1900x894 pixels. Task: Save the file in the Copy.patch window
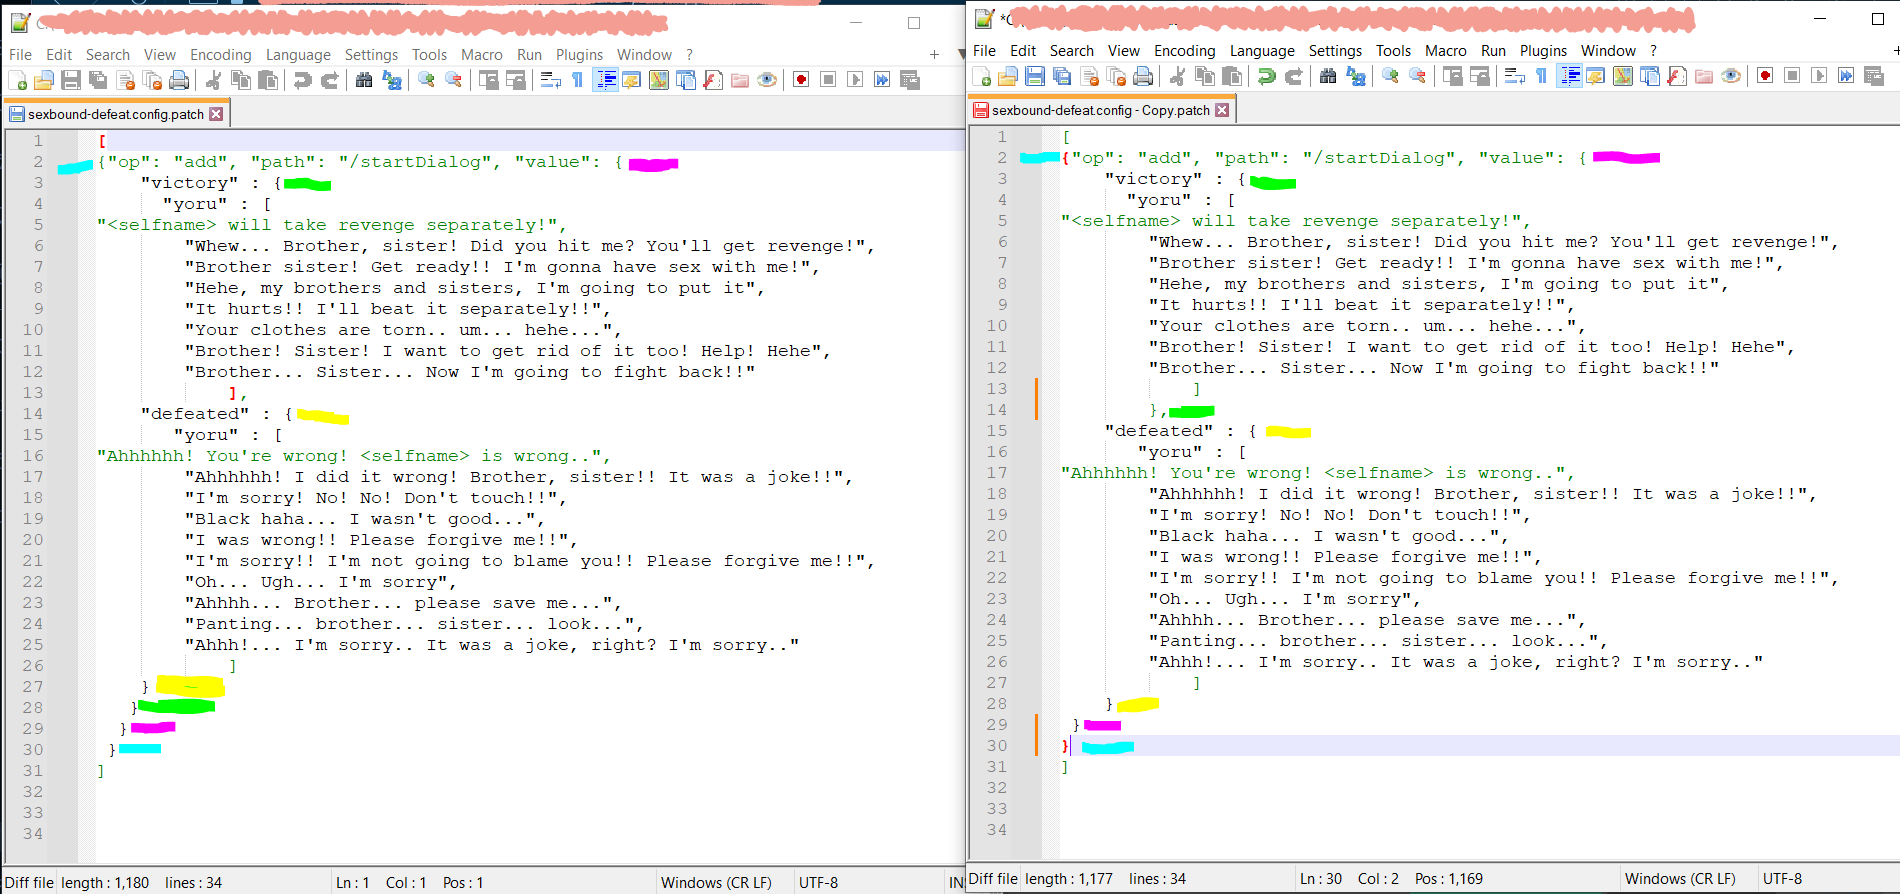pos(1035,76)
